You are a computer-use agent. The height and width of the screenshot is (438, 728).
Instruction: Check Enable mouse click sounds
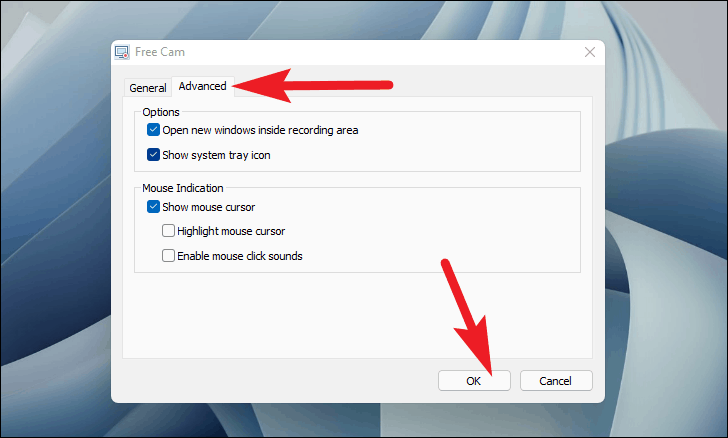click(168, 256)
